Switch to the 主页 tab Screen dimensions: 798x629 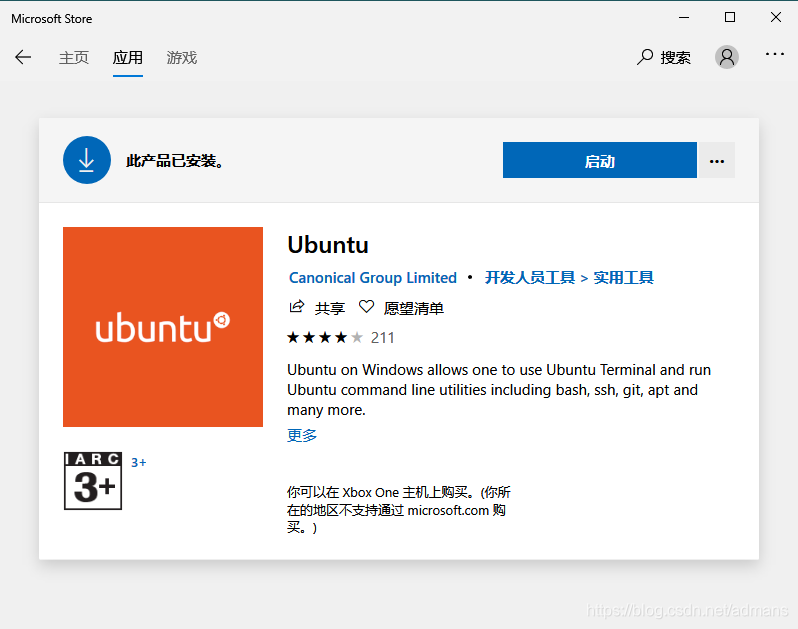[74, 58]
